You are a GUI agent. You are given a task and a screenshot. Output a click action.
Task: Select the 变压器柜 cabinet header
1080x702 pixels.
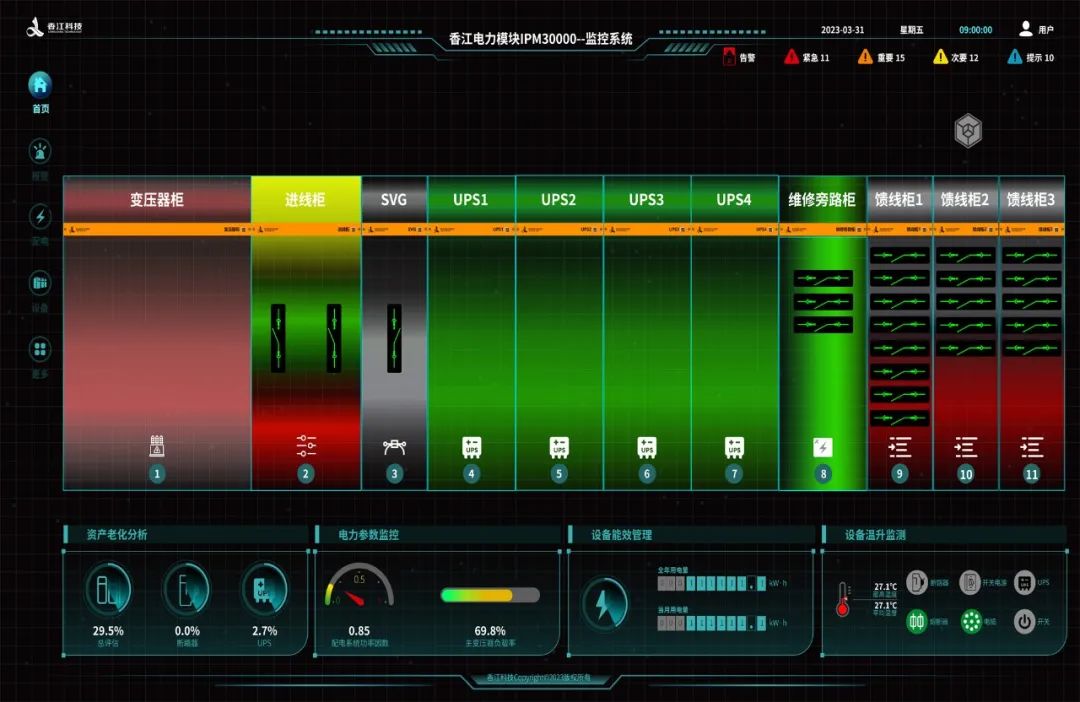(157, 199)
